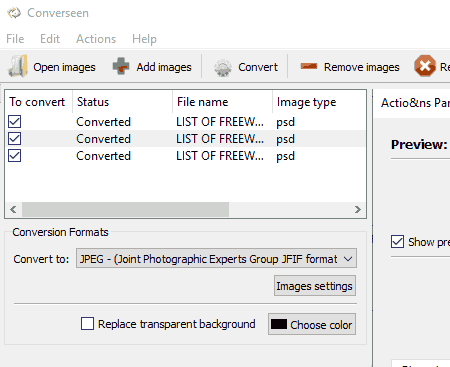Click the File name column header

point(222,102)
